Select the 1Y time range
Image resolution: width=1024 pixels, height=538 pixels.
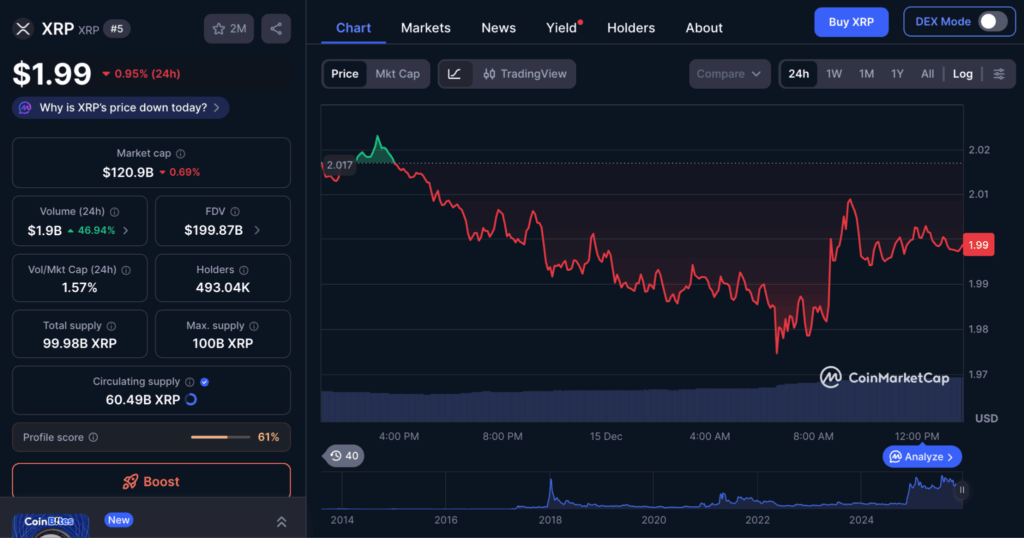tap(897, 74)
